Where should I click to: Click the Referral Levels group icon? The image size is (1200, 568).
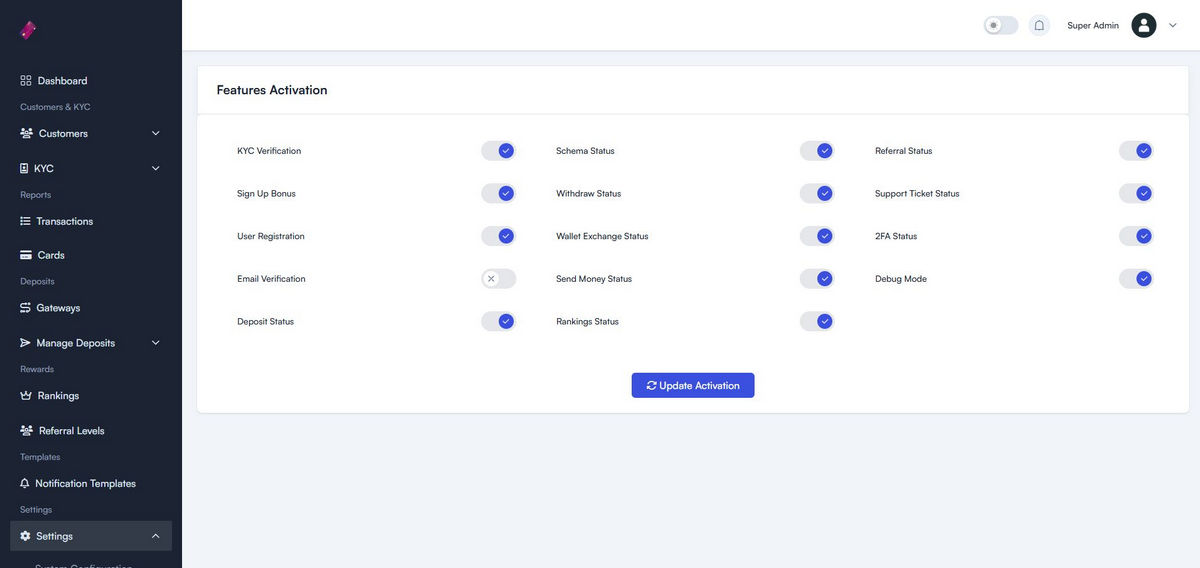(x=27, y=431)
